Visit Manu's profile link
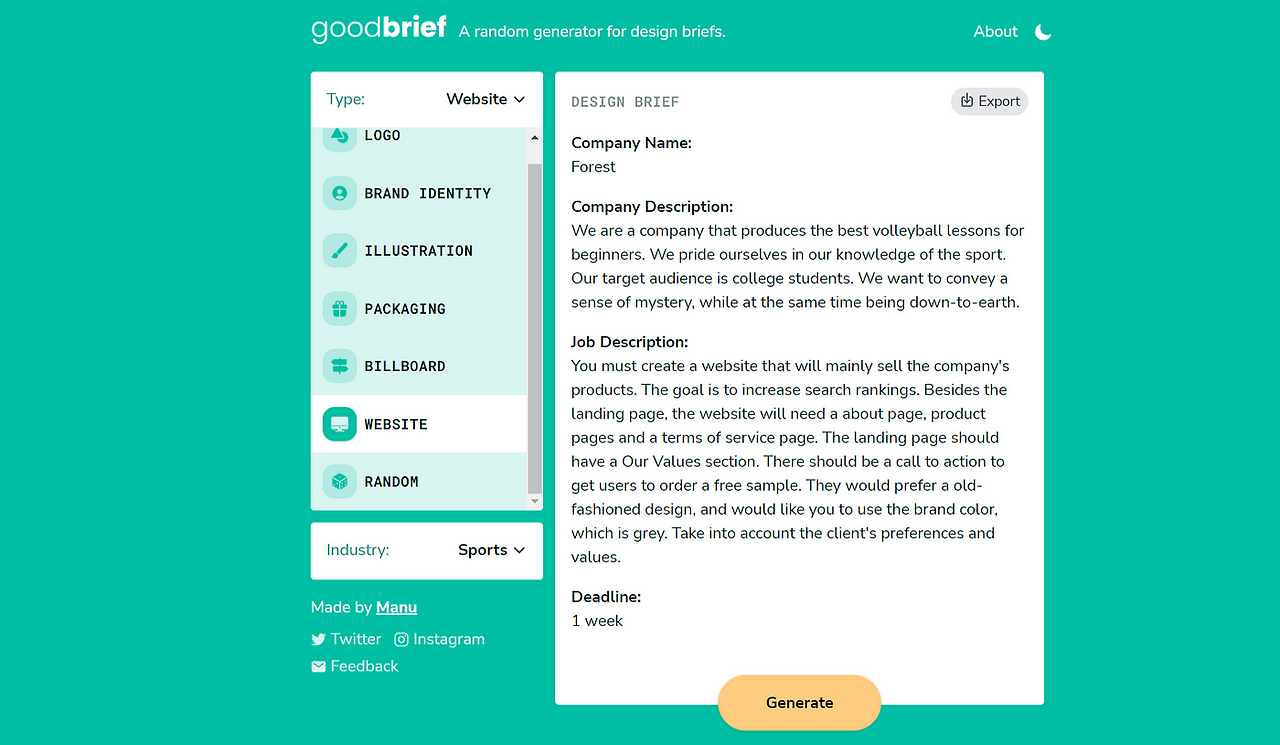The height and width of the screenshot is (745, 1280). 396,607
